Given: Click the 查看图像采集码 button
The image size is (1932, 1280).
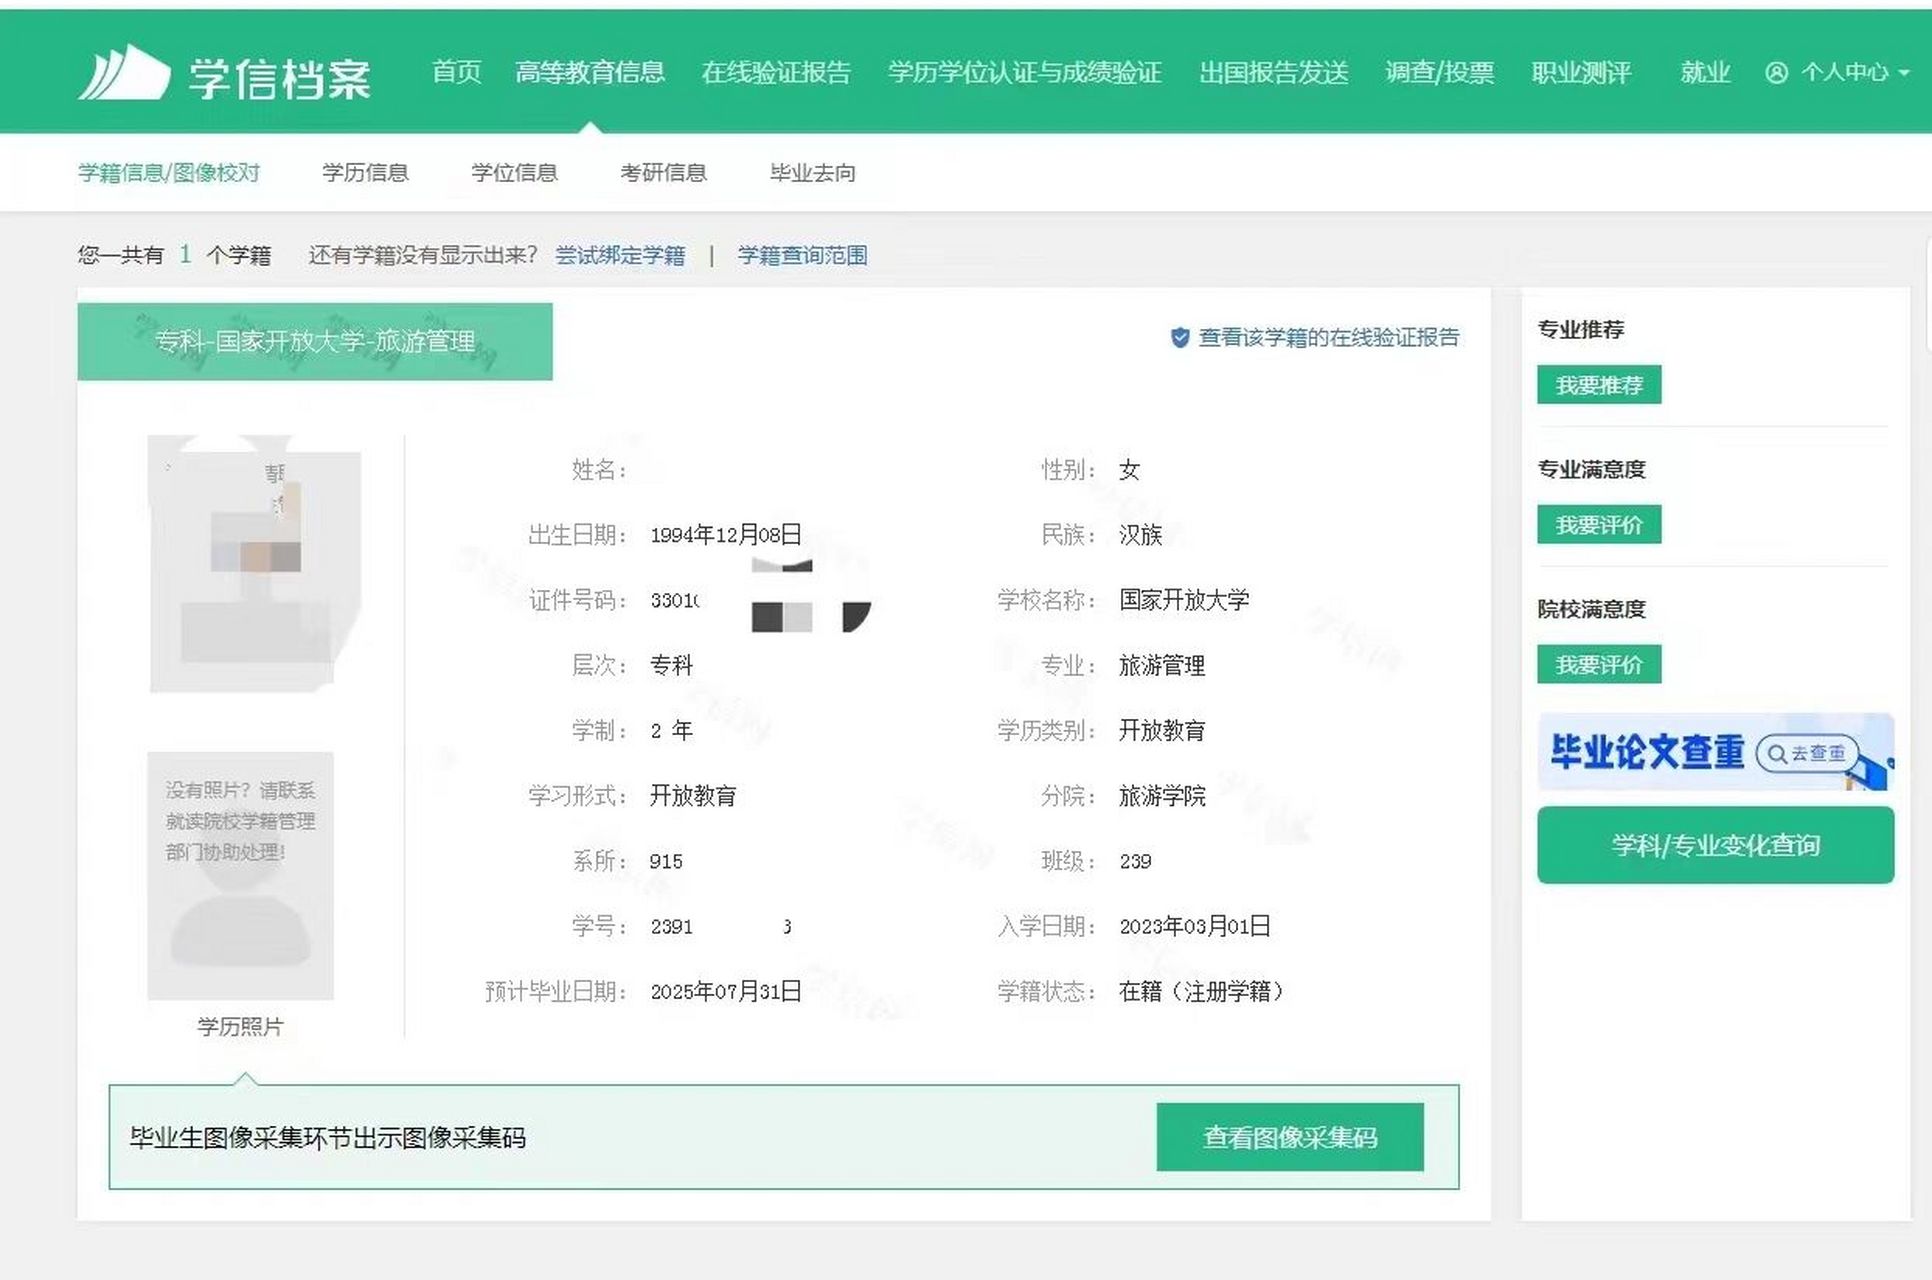Looking at the screenshot, I should point(1290,1137).
